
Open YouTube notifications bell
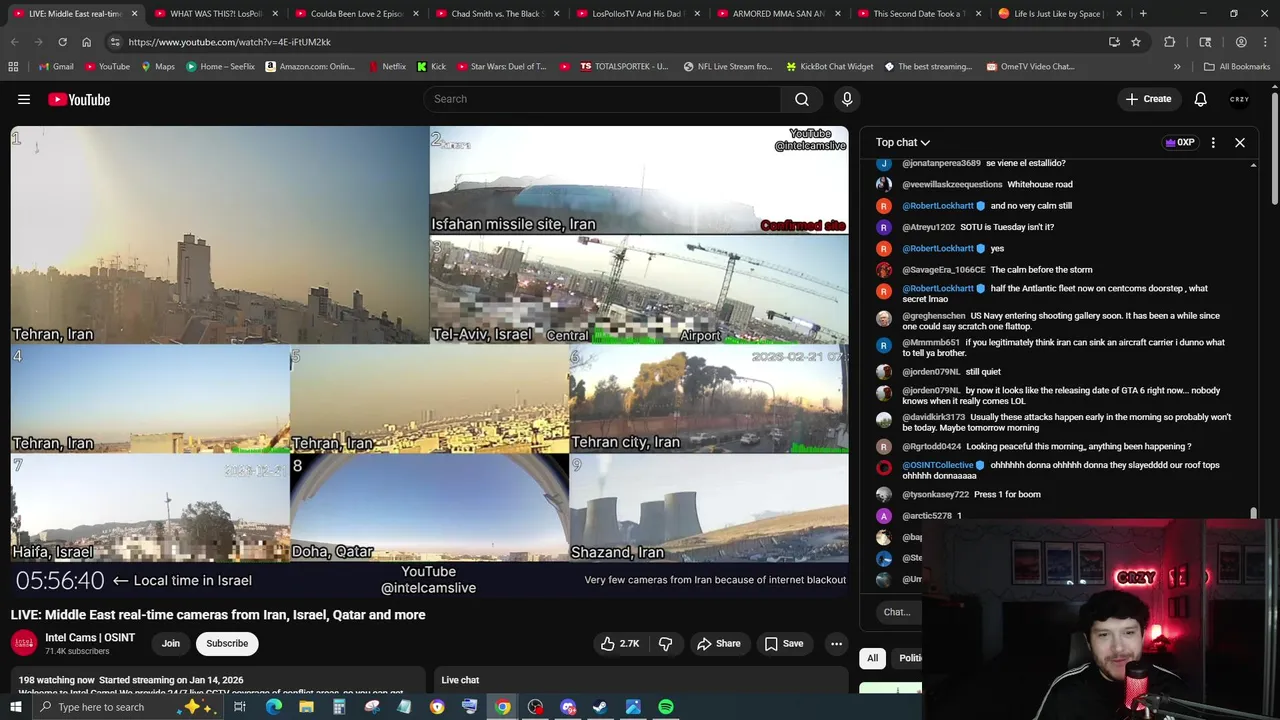coord(1200,99)
